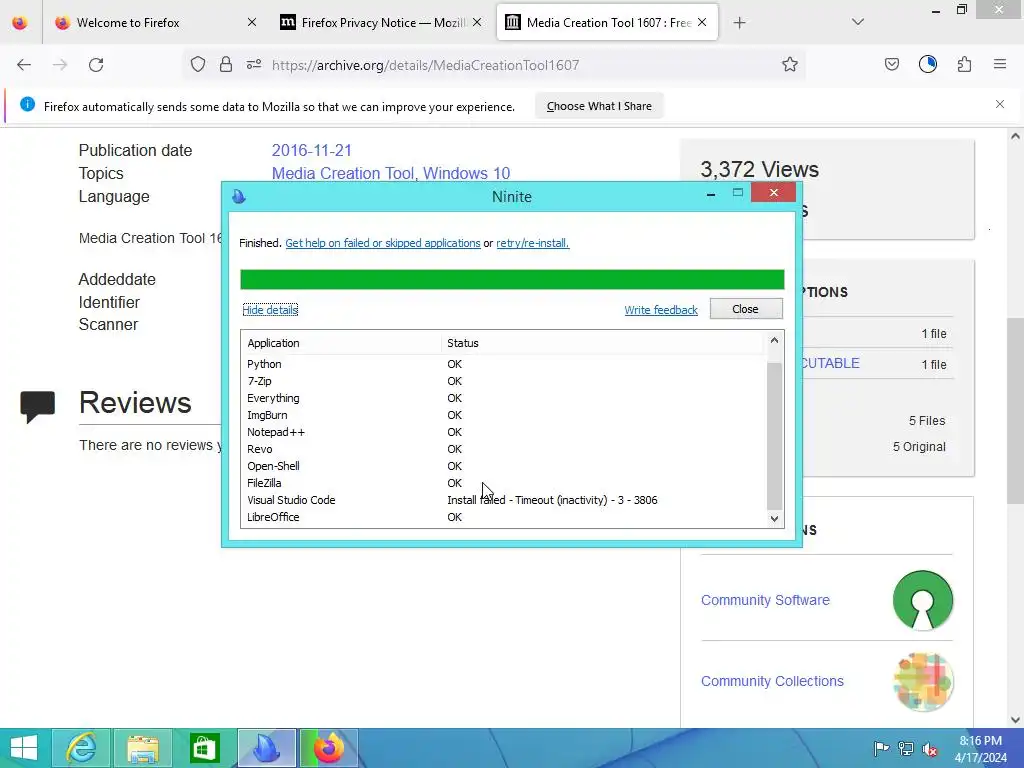Click the Firefox View pinned icon
This screenshot has width=1024, height=768.
pyautogui.click(x=20, y=23)
